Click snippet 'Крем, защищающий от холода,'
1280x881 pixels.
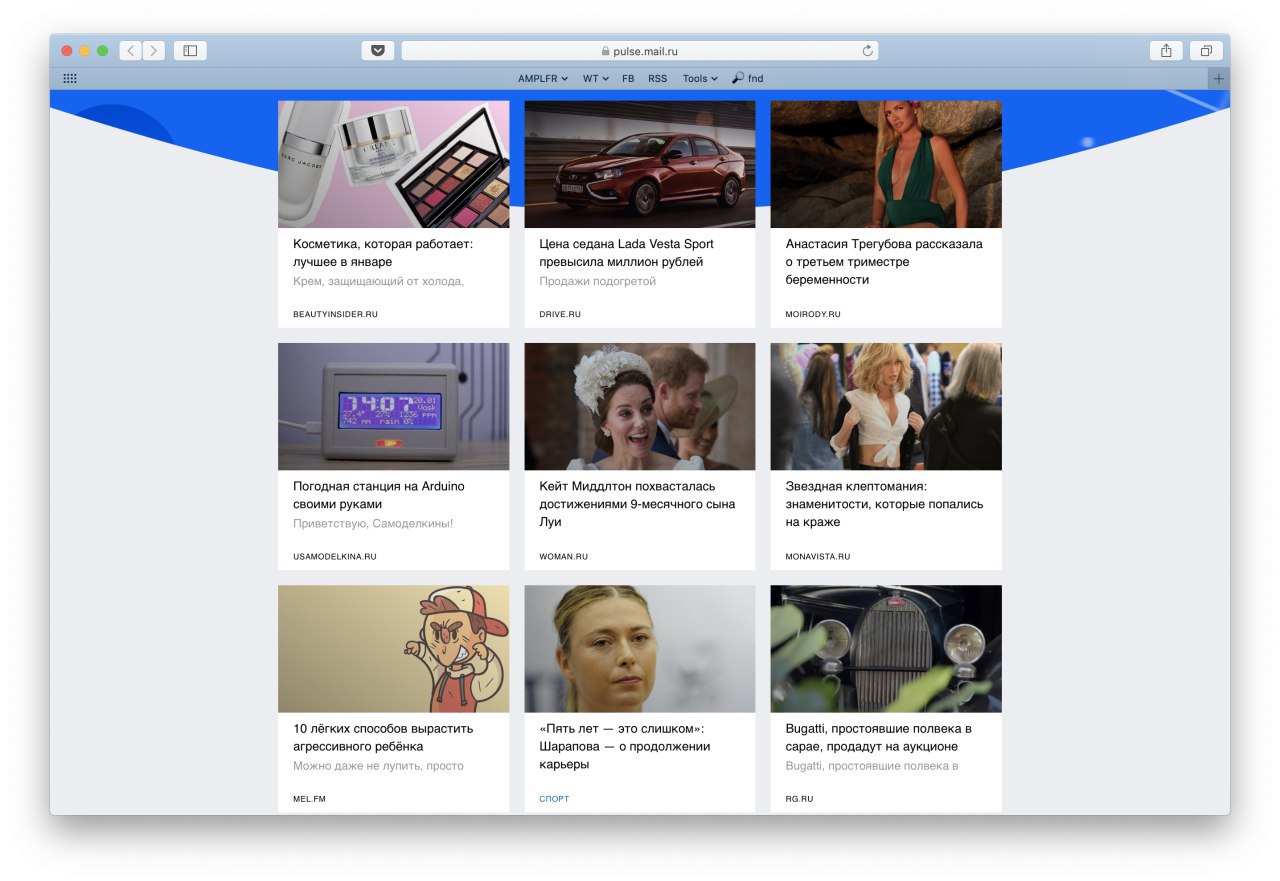pos(378,281)
